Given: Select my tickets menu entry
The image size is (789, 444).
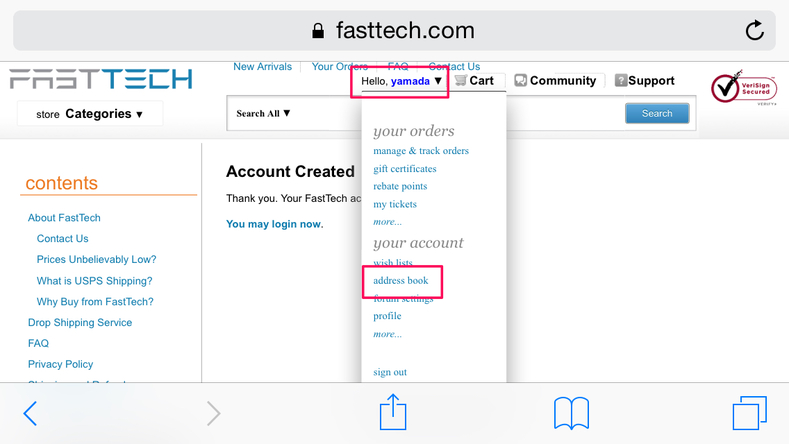Looking at the screenshot, I should 395,204.
